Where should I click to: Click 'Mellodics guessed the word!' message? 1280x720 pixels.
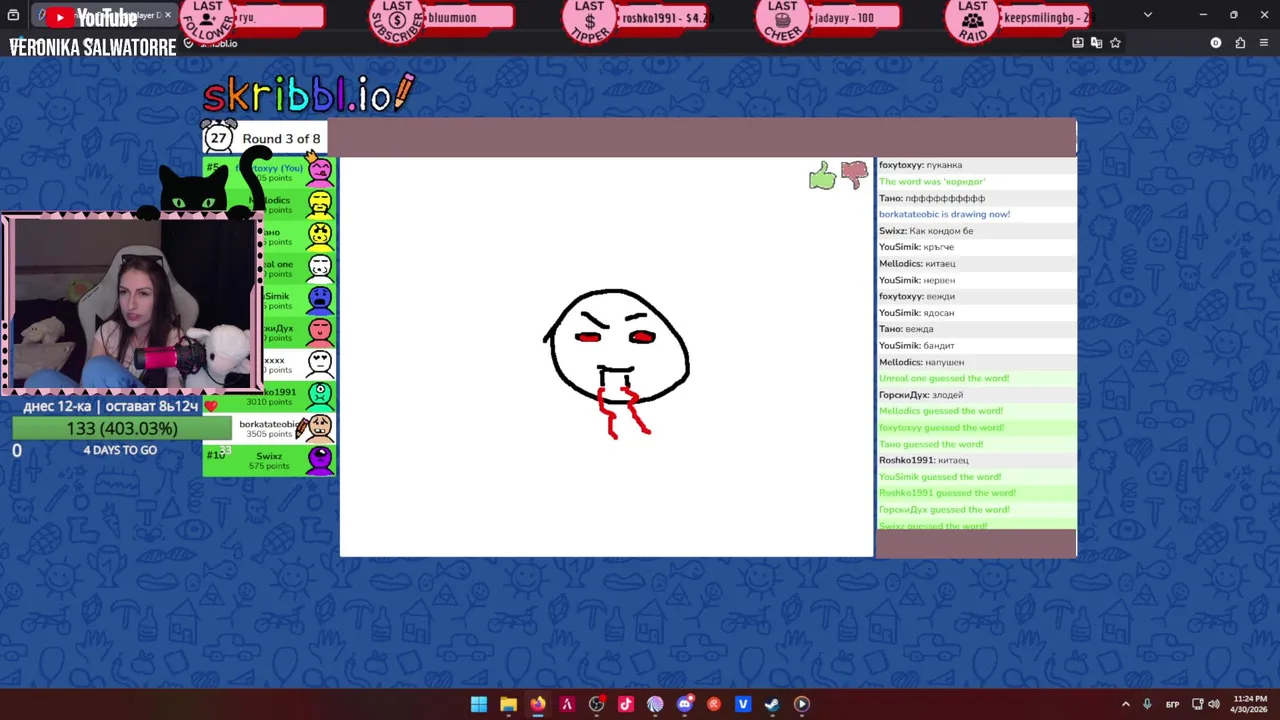(x=941, y=411)
